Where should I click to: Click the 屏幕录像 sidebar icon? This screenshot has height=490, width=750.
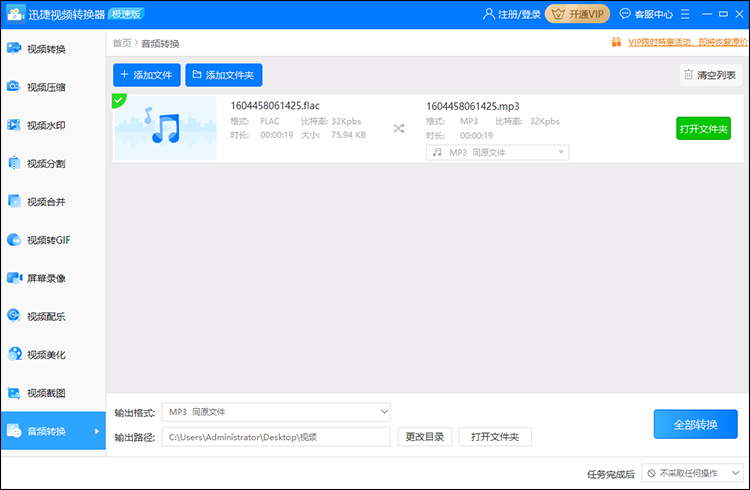[14, 278]
